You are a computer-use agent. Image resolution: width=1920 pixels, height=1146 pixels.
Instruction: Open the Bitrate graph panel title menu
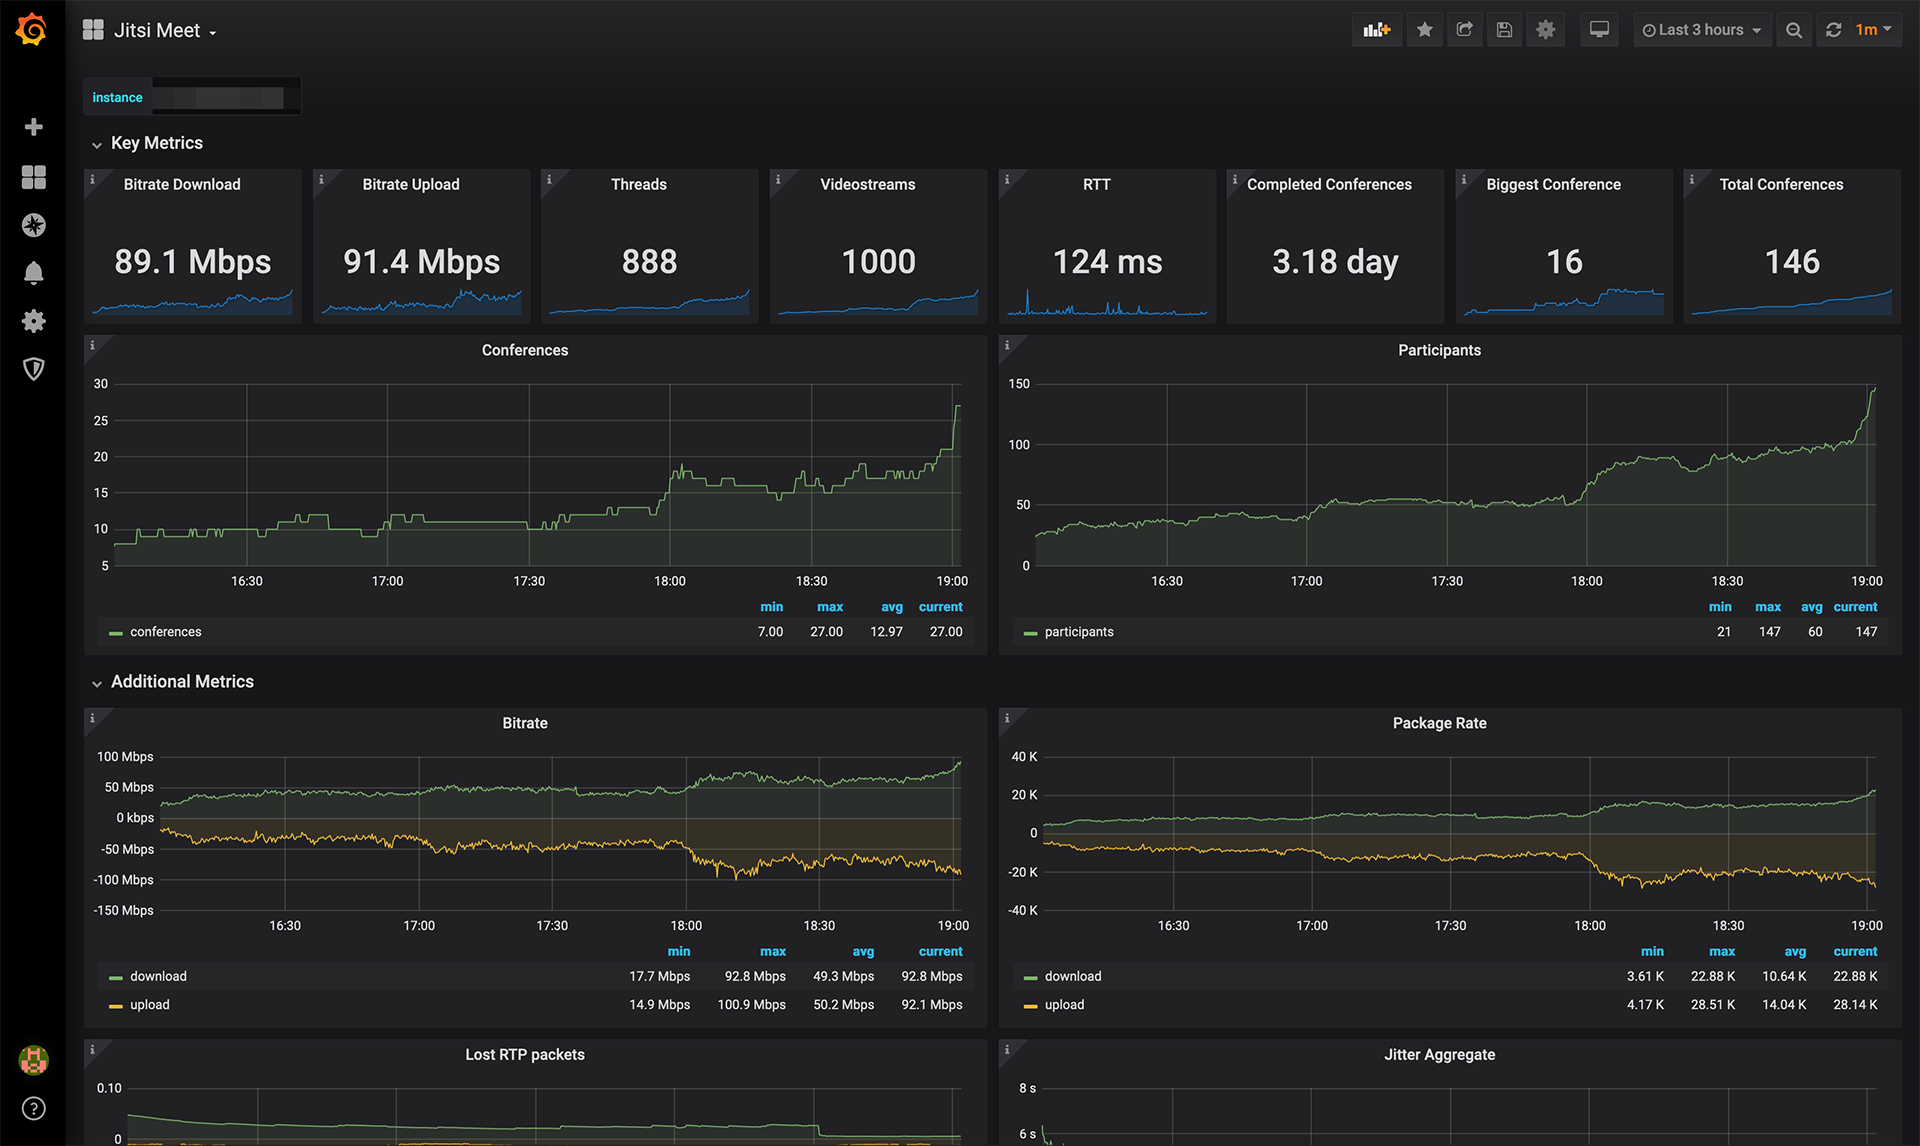(525, 723)
